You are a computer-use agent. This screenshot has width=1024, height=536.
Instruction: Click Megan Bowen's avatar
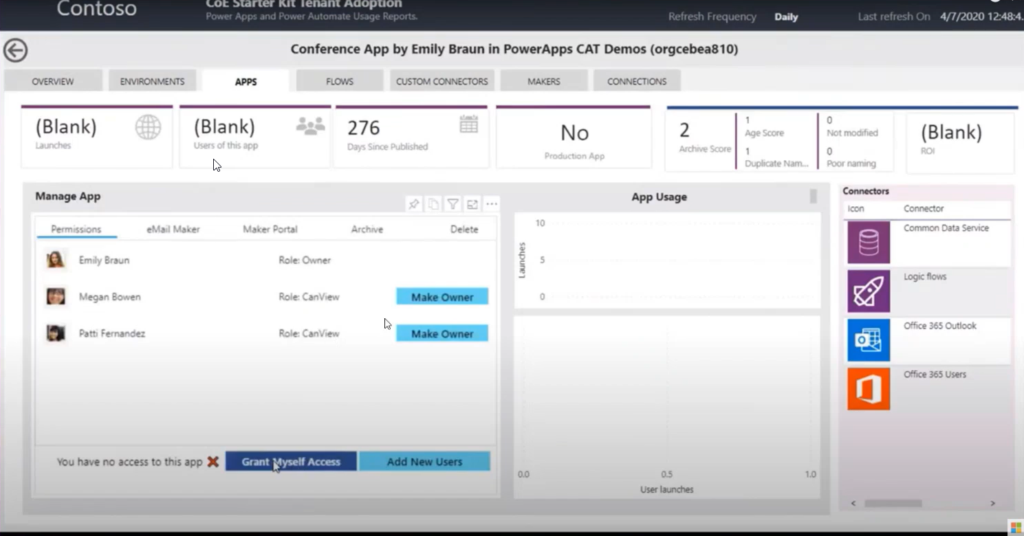tap(56, 296)
